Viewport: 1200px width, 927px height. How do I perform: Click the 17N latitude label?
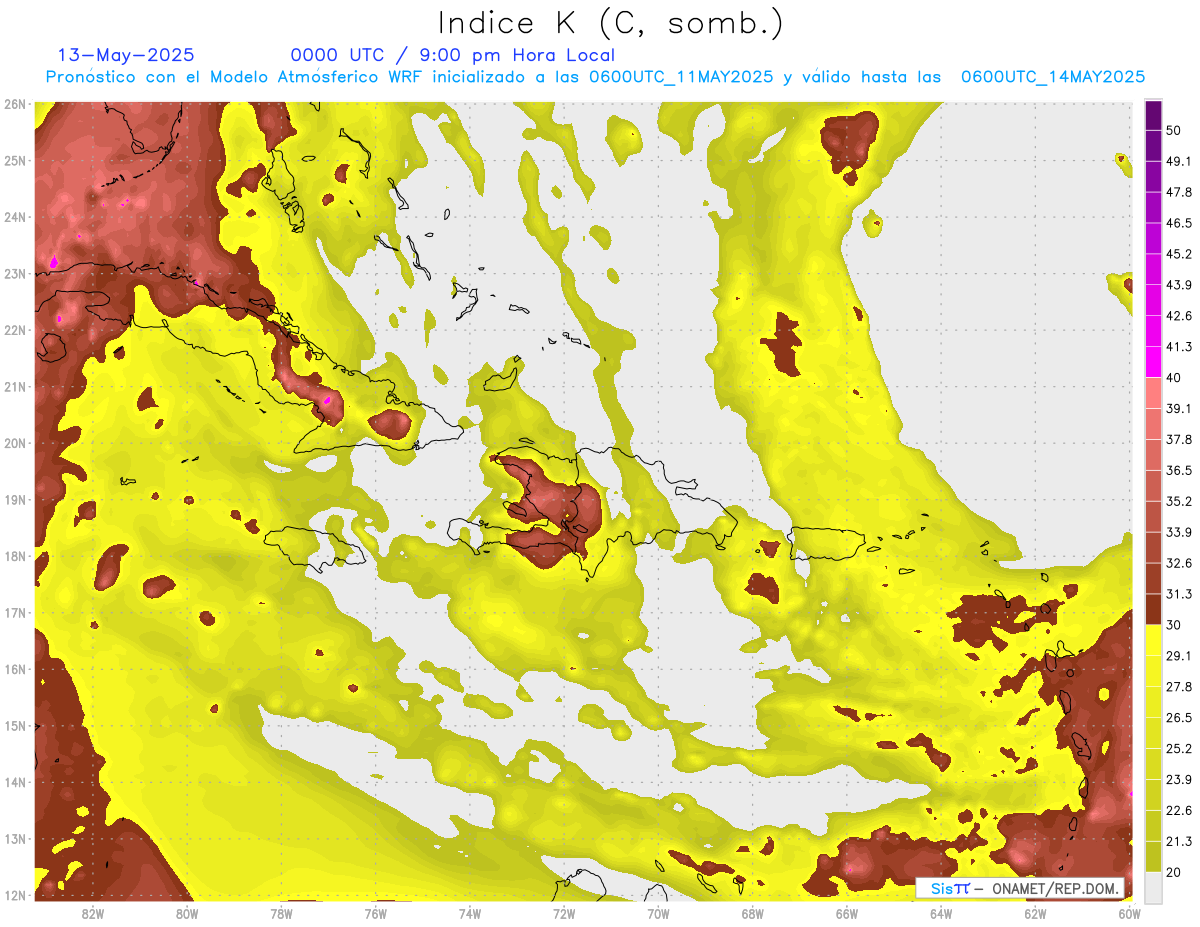point(15,613)
